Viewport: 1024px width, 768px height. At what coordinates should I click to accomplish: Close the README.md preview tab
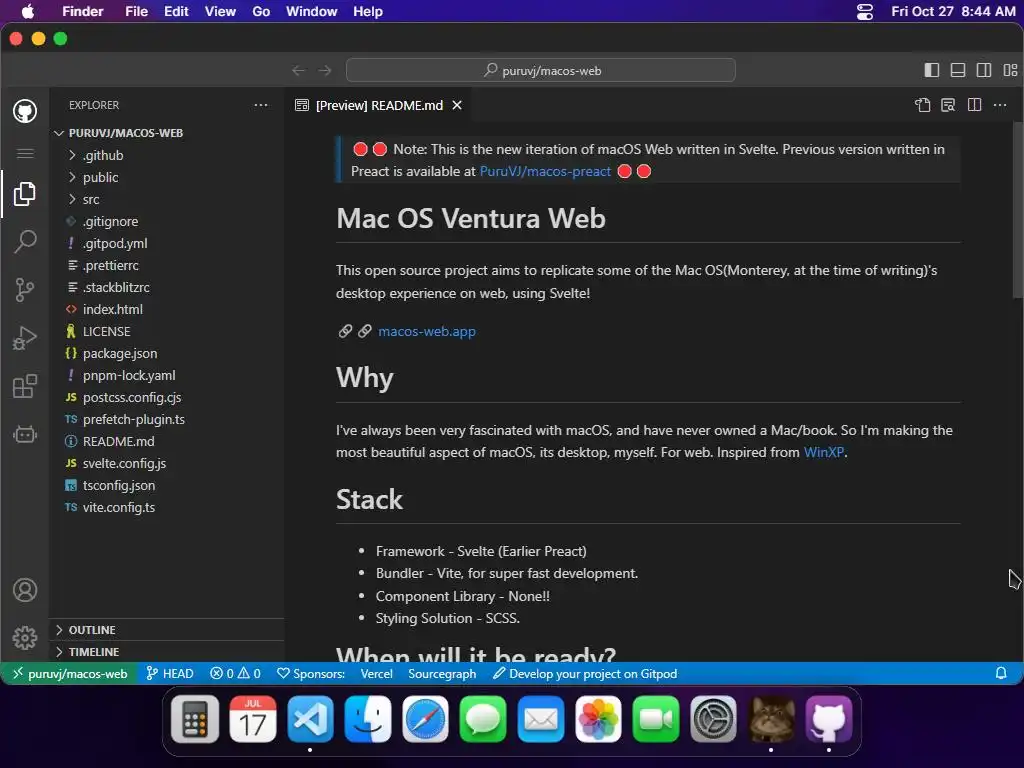[457, 105]
